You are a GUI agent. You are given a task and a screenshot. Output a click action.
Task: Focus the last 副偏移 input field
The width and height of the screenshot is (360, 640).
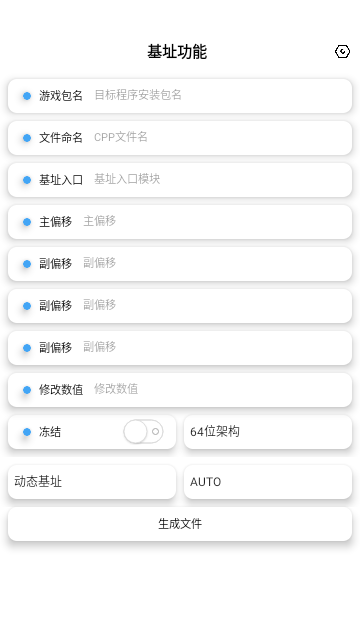coord(215,348)
